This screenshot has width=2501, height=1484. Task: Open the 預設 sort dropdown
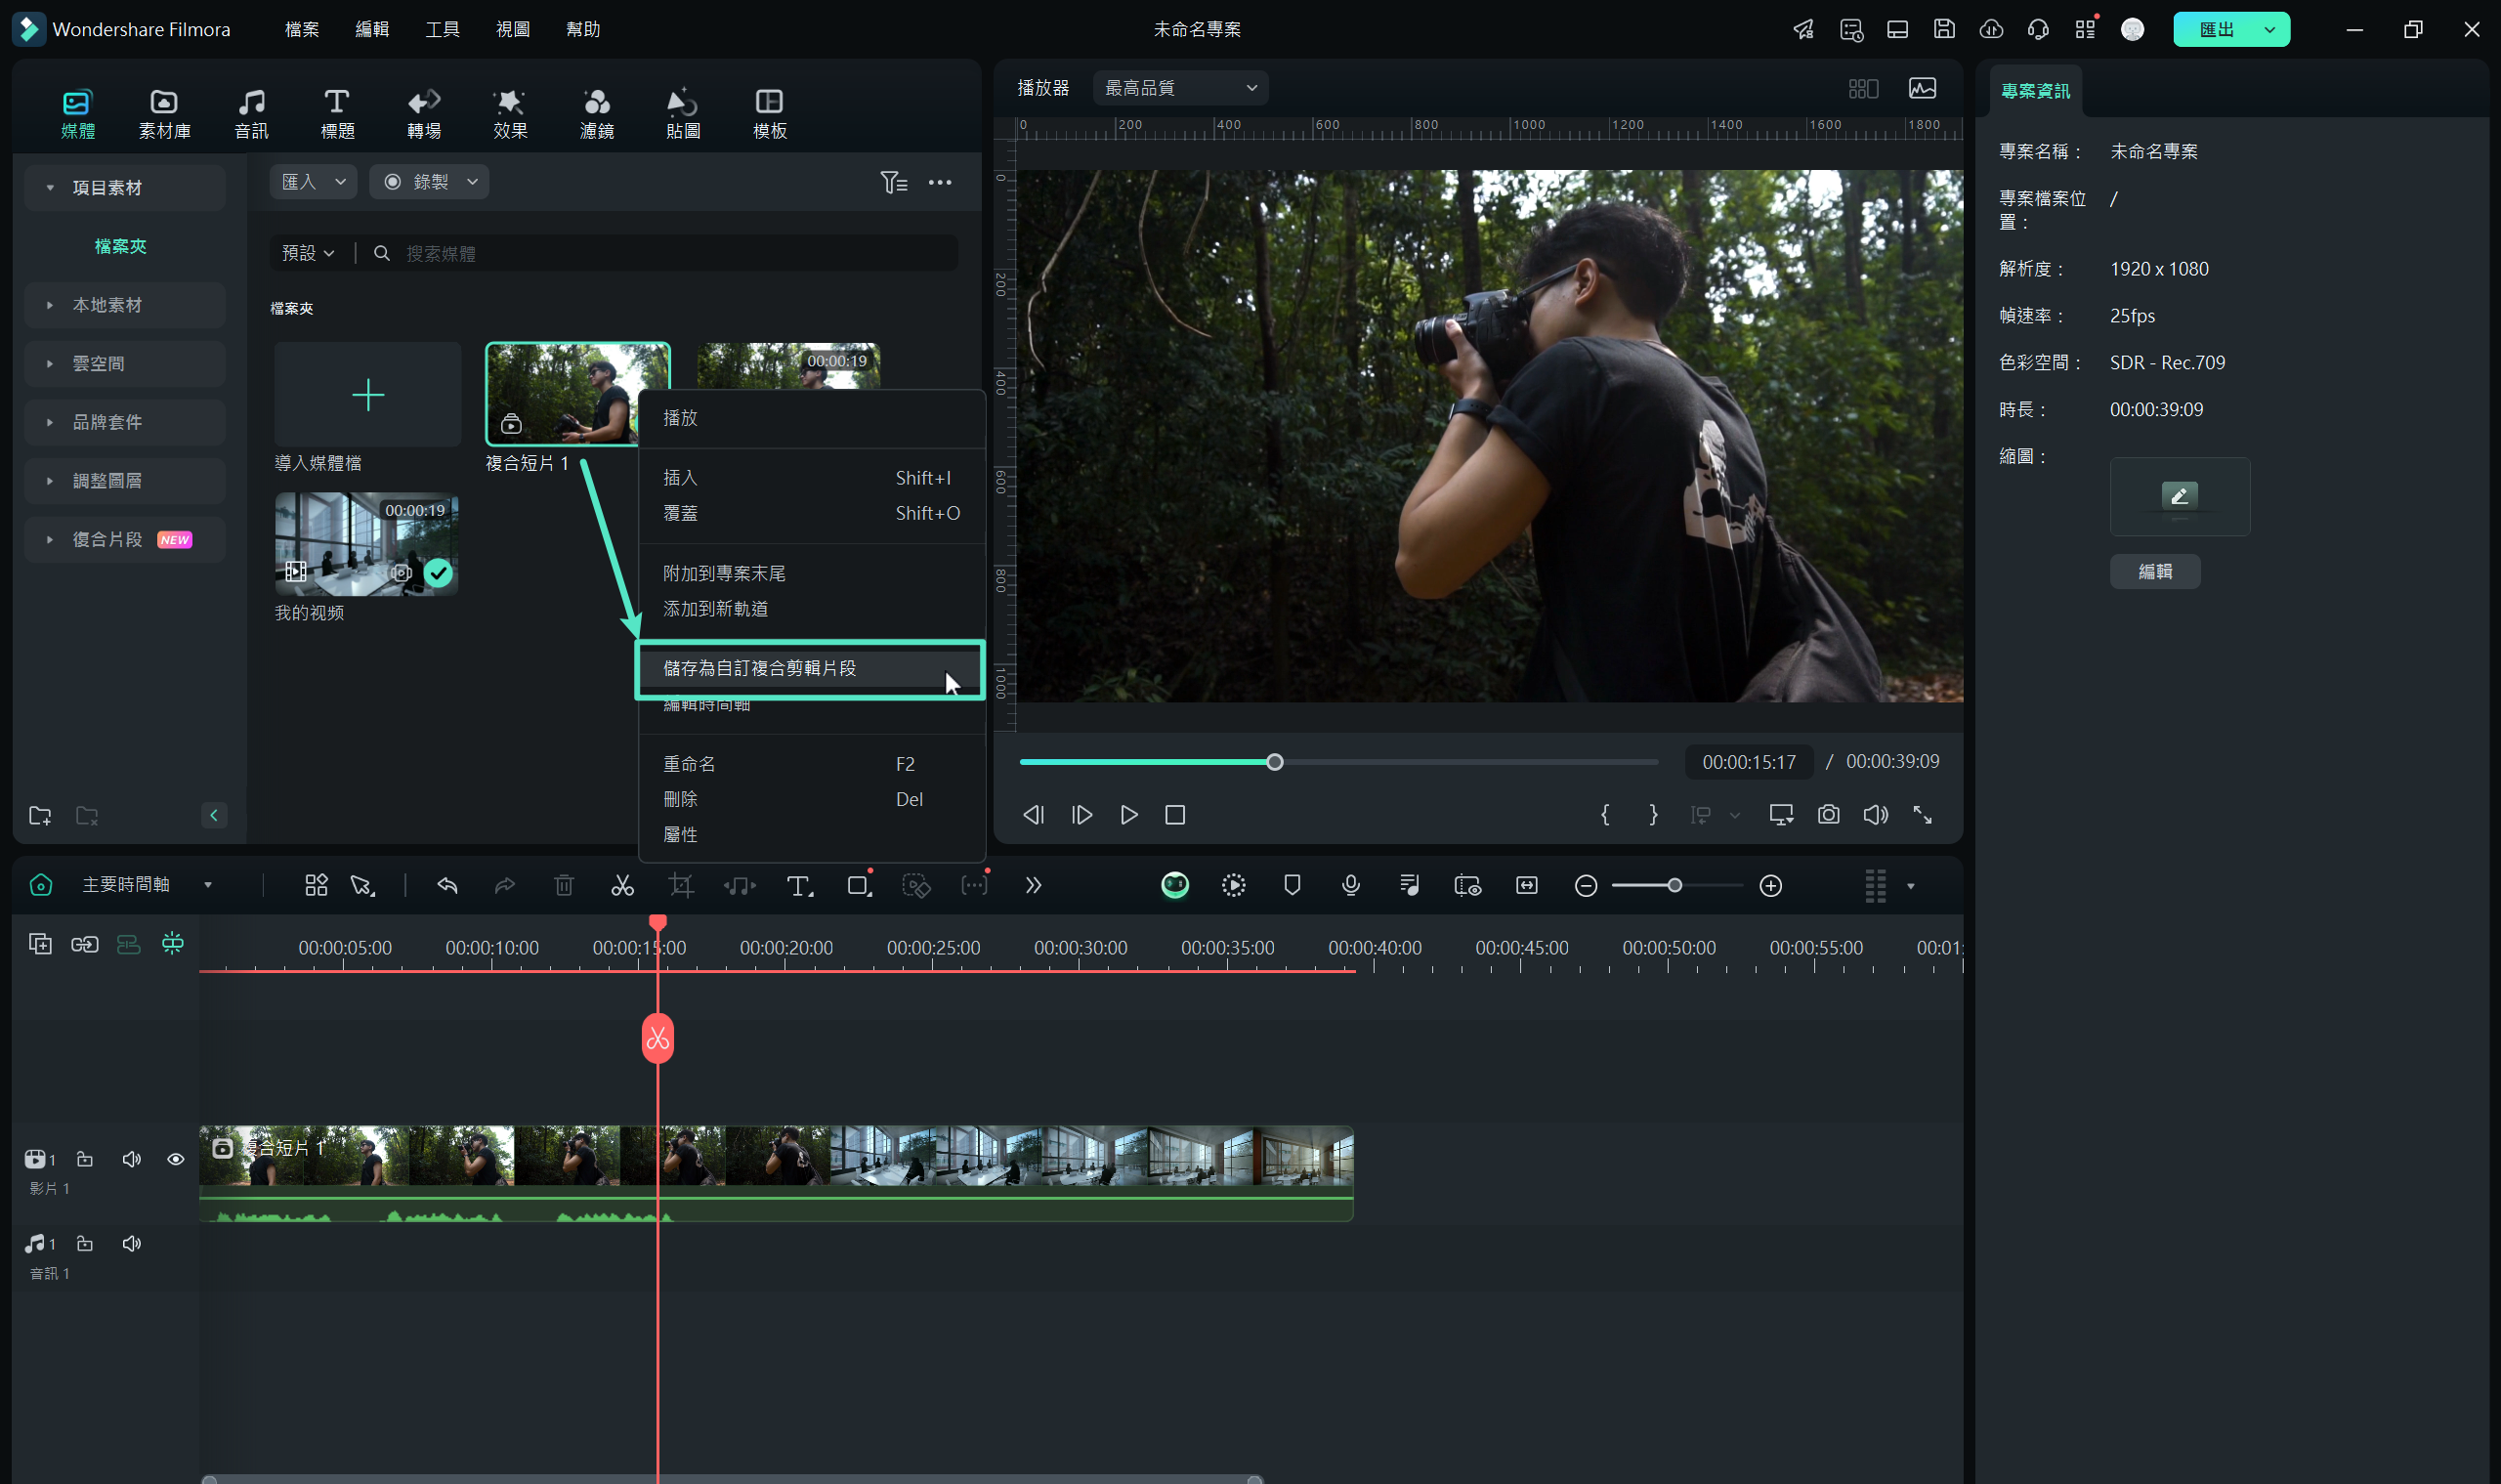pos(308,253)
